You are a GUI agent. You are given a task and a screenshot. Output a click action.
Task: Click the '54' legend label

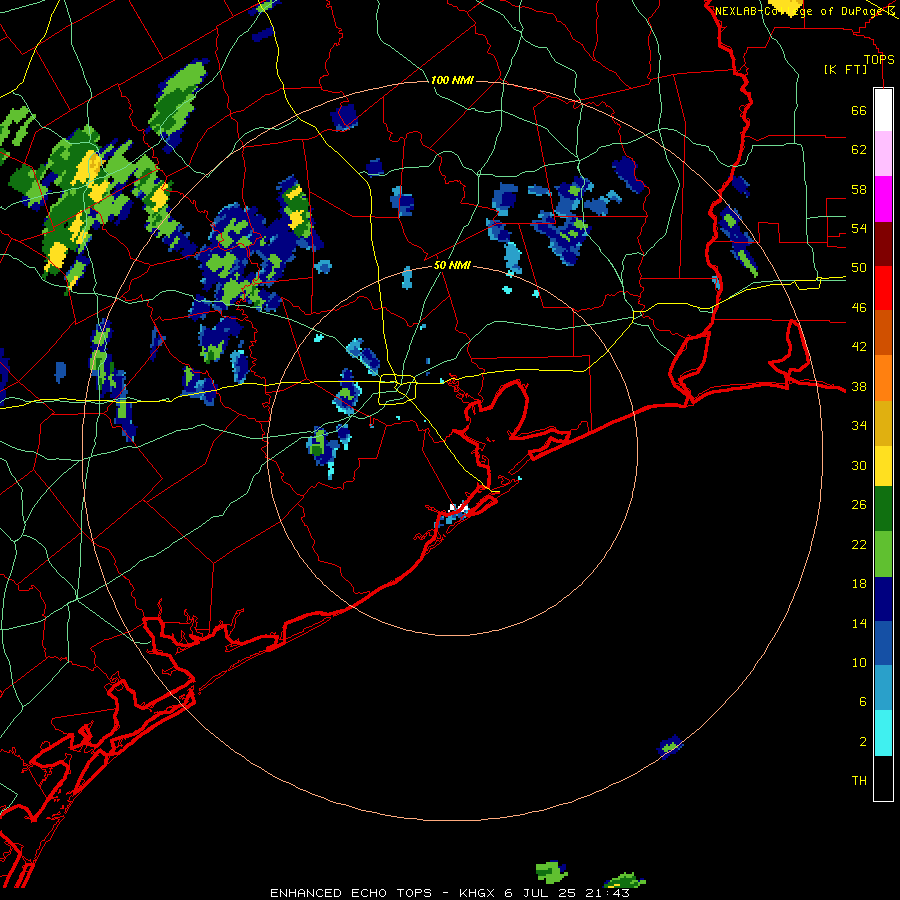tap(859, 228)
